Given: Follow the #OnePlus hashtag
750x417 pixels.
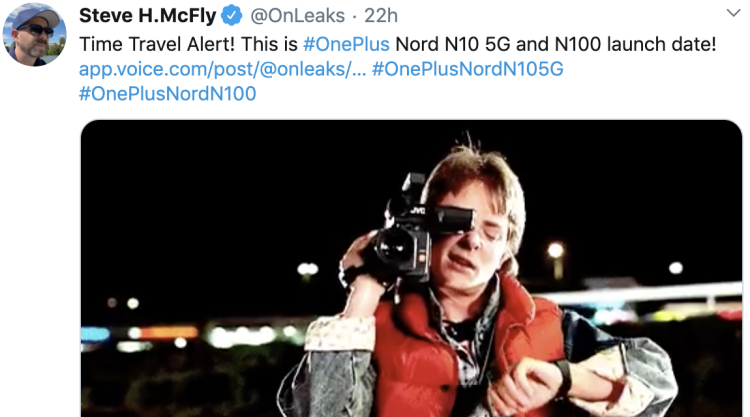Looking at the screenshot, I should click(346, 44).
